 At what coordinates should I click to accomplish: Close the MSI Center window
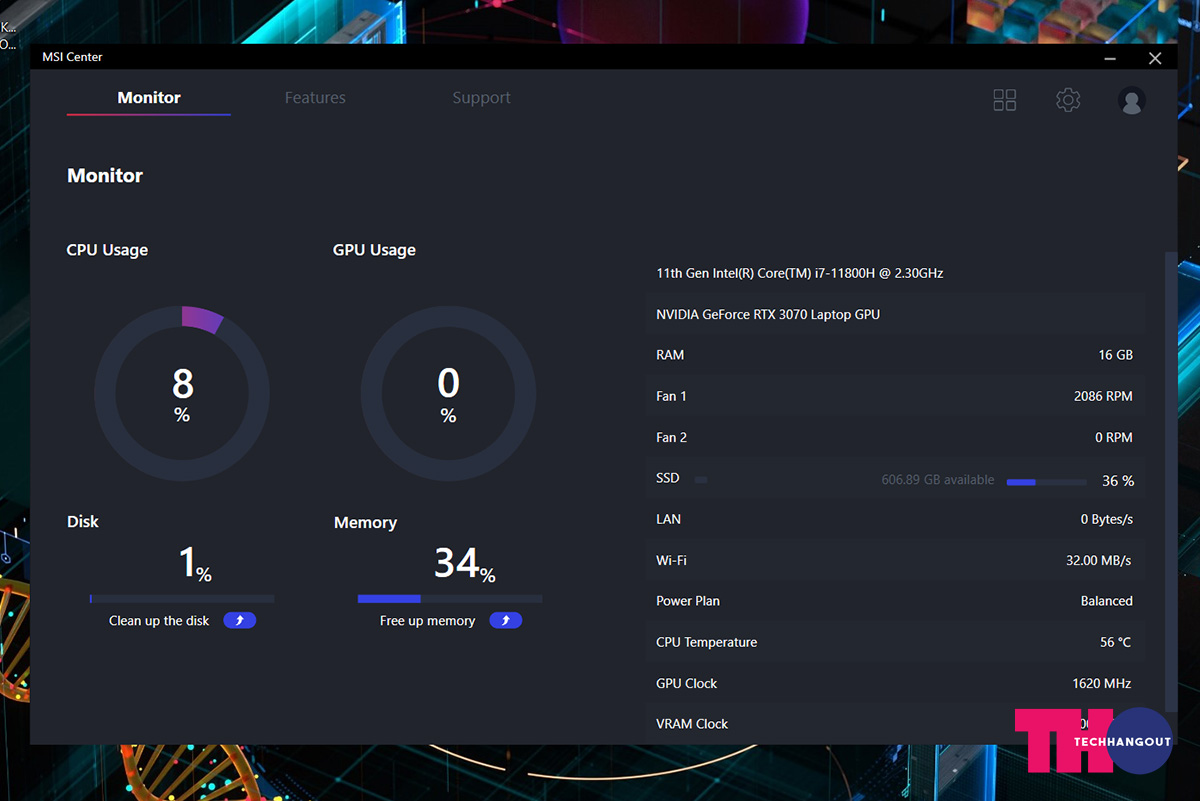(x=1155, y=58)
